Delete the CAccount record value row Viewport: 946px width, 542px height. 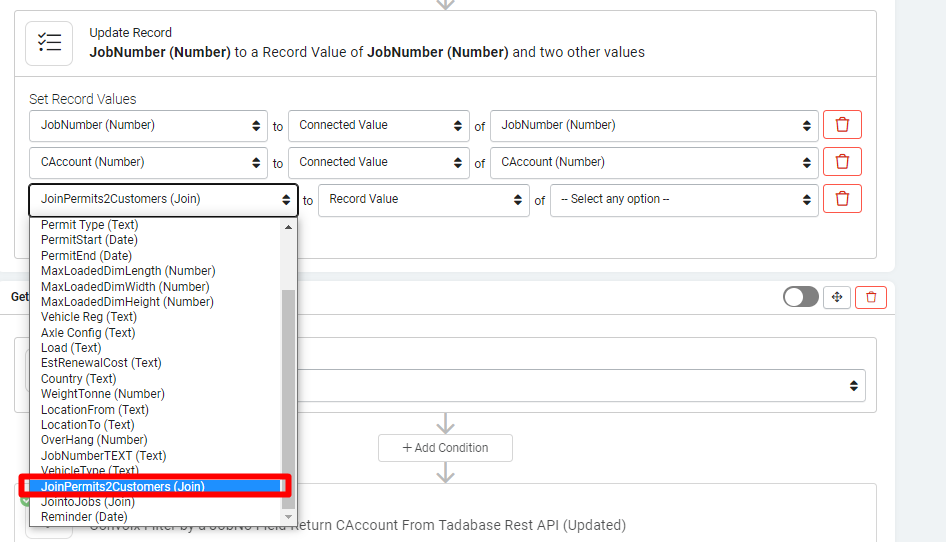point(842,162)
